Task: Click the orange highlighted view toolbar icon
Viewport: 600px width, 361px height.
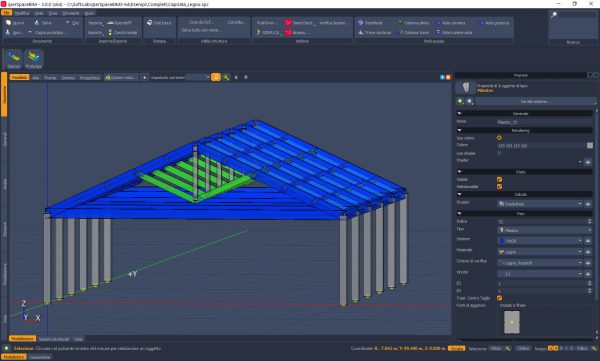Action: pyautogui.click(x=216, y=77)
